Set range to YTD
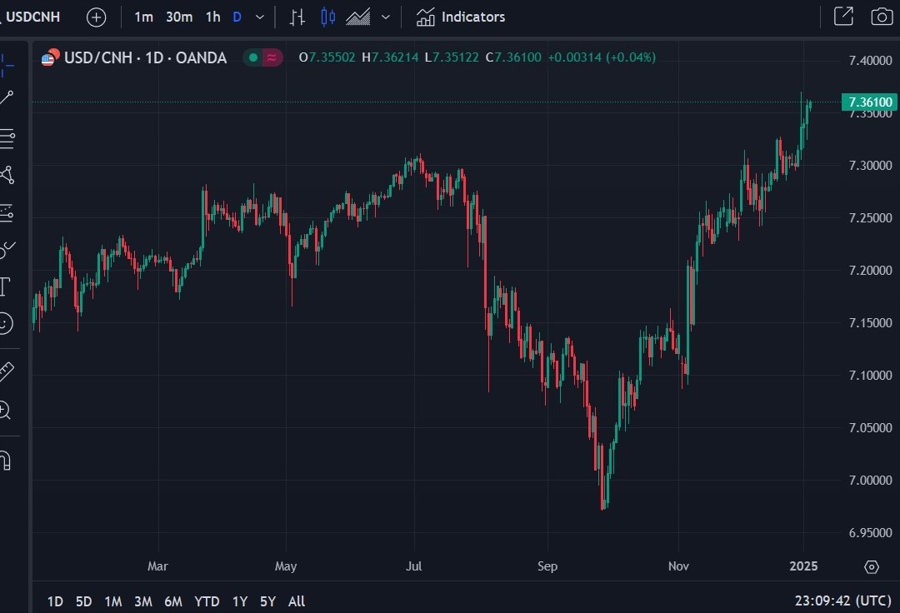 [x=207, y=602]
